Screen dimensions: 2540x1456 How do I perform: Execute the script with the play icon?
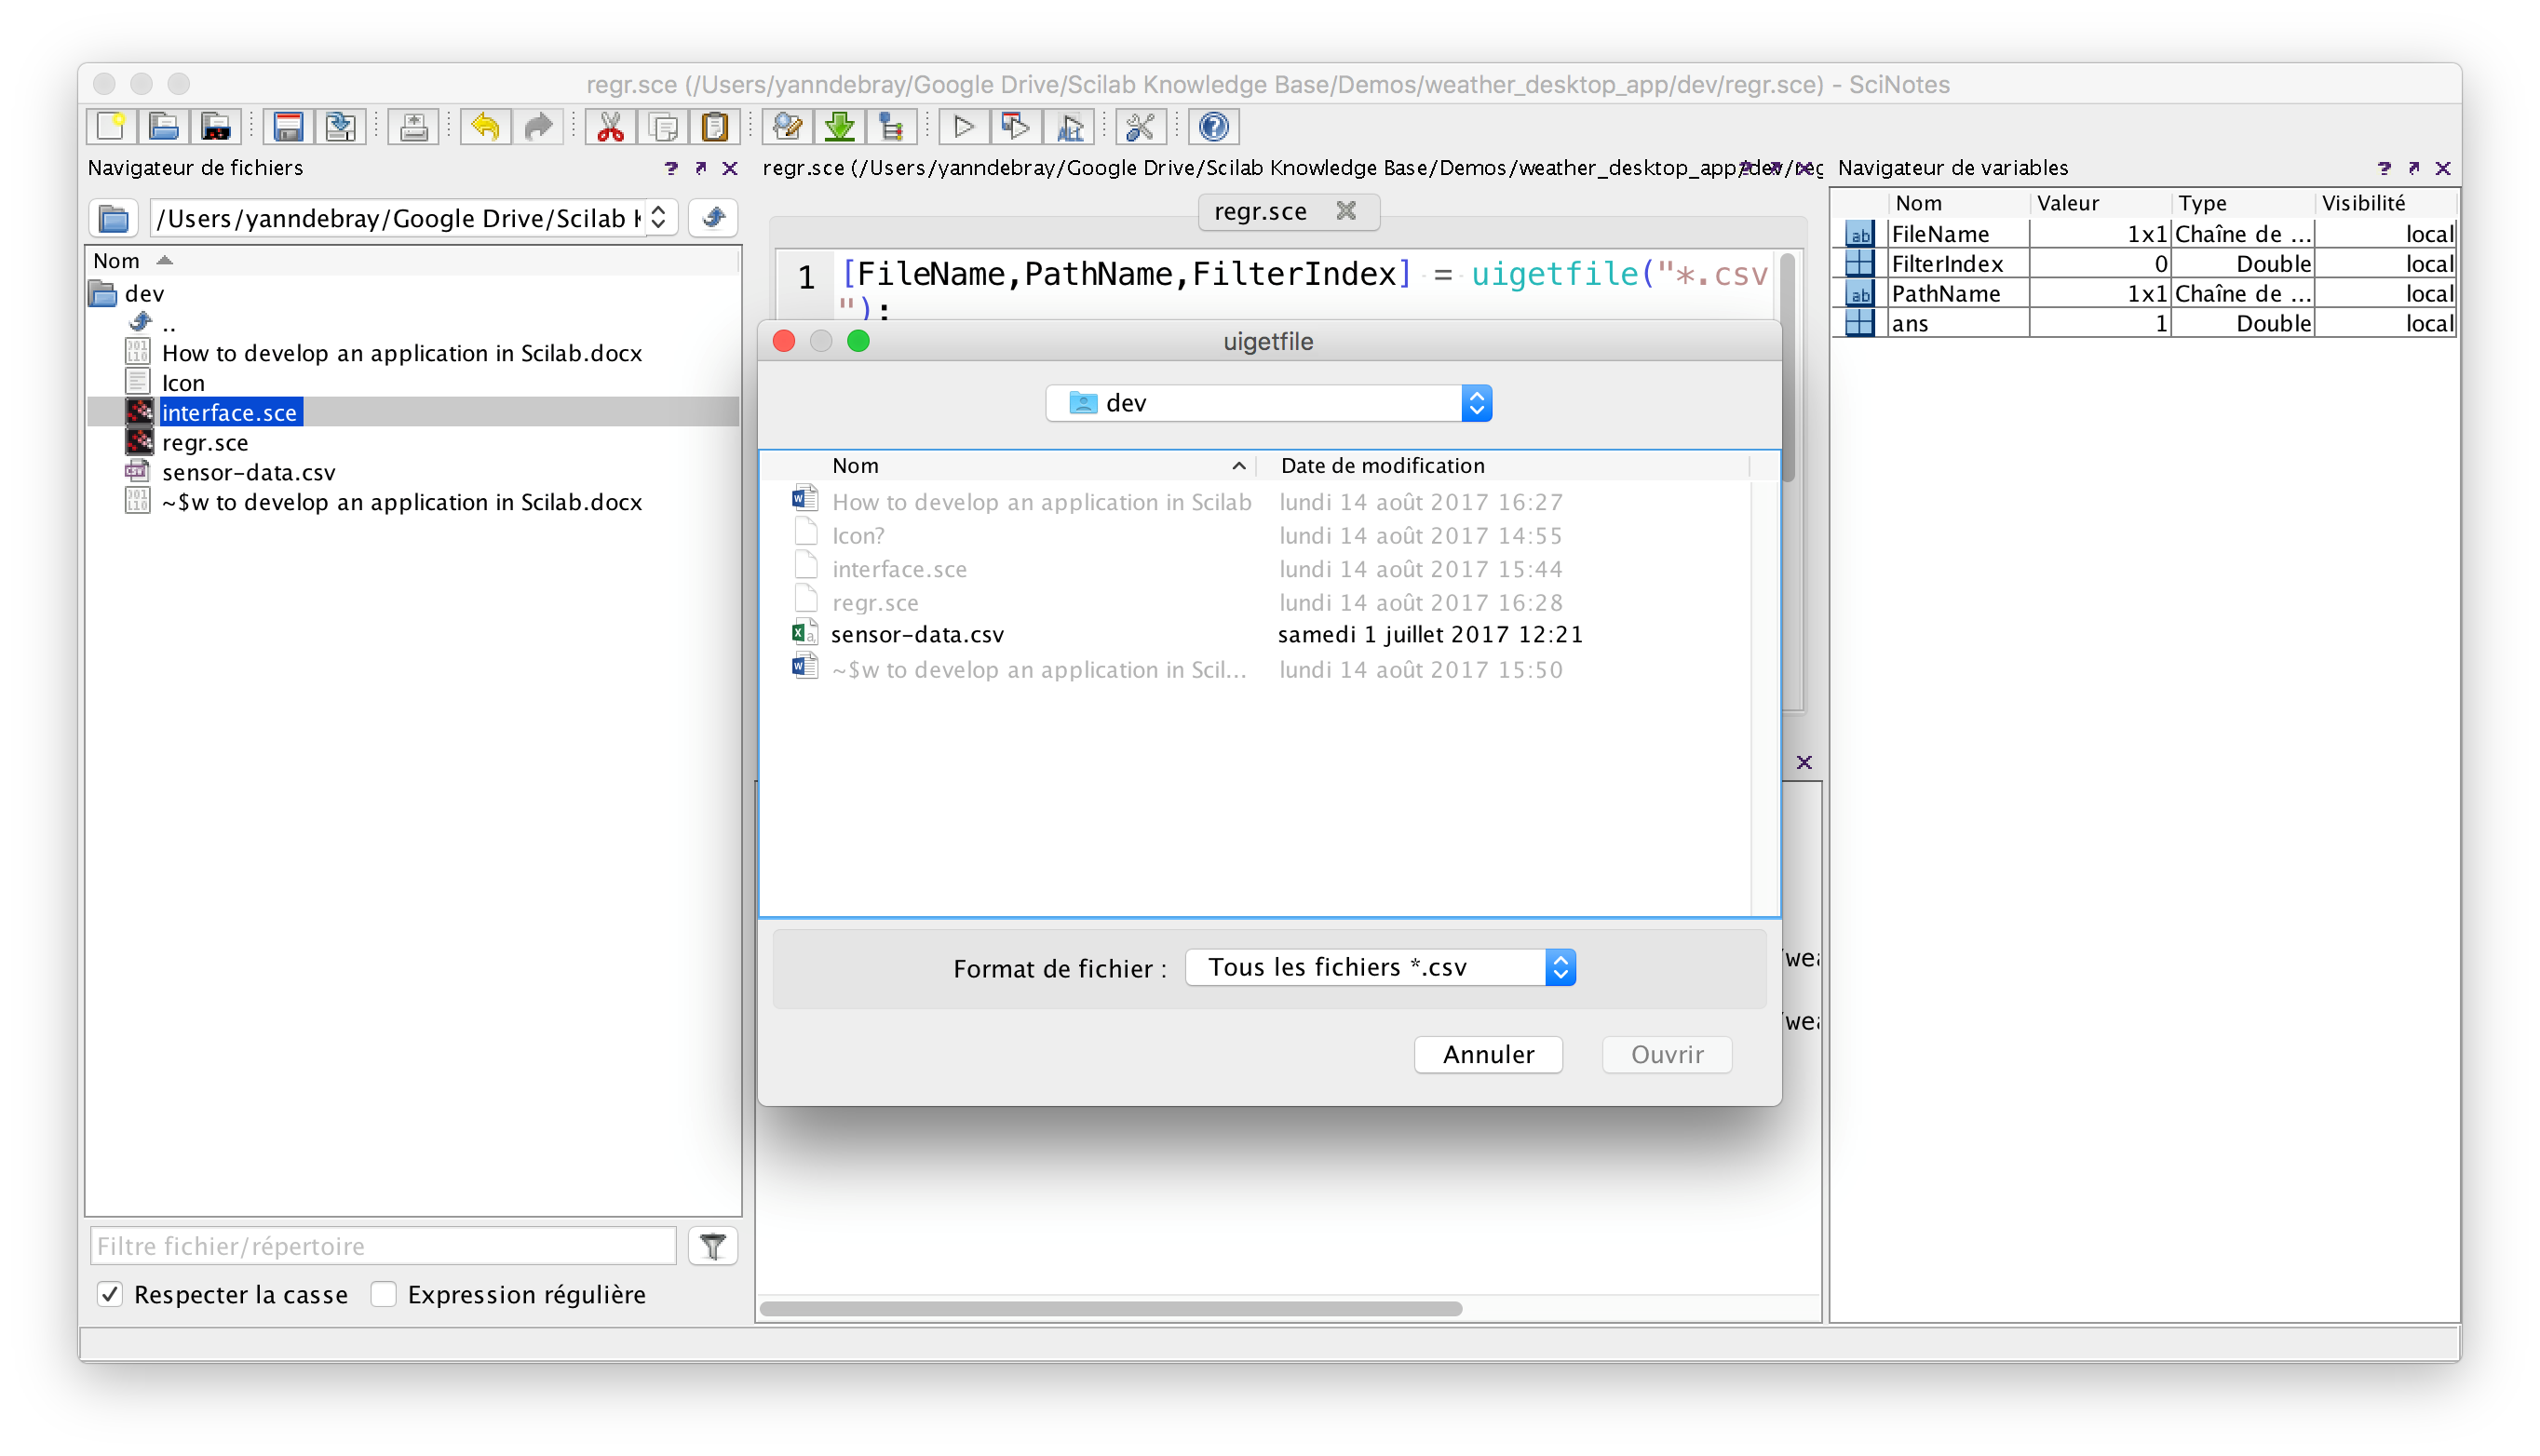click(963, 127)
